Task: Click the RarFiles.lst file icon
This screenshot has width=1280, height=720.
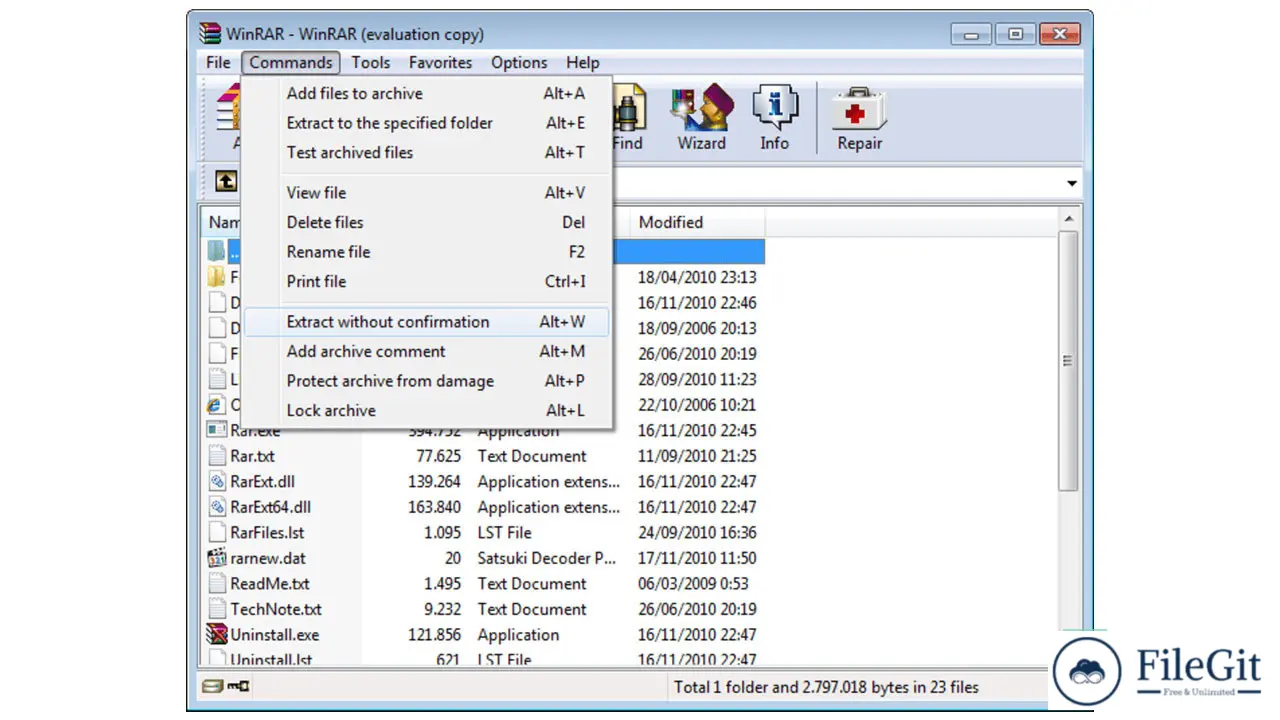Action: pos(217,532)
